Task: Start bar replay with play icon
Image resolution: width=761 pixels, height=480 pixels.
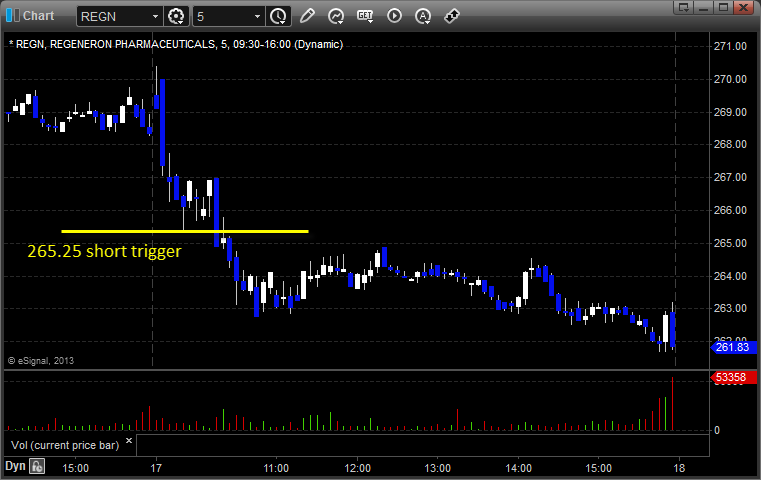Action: 394,16
